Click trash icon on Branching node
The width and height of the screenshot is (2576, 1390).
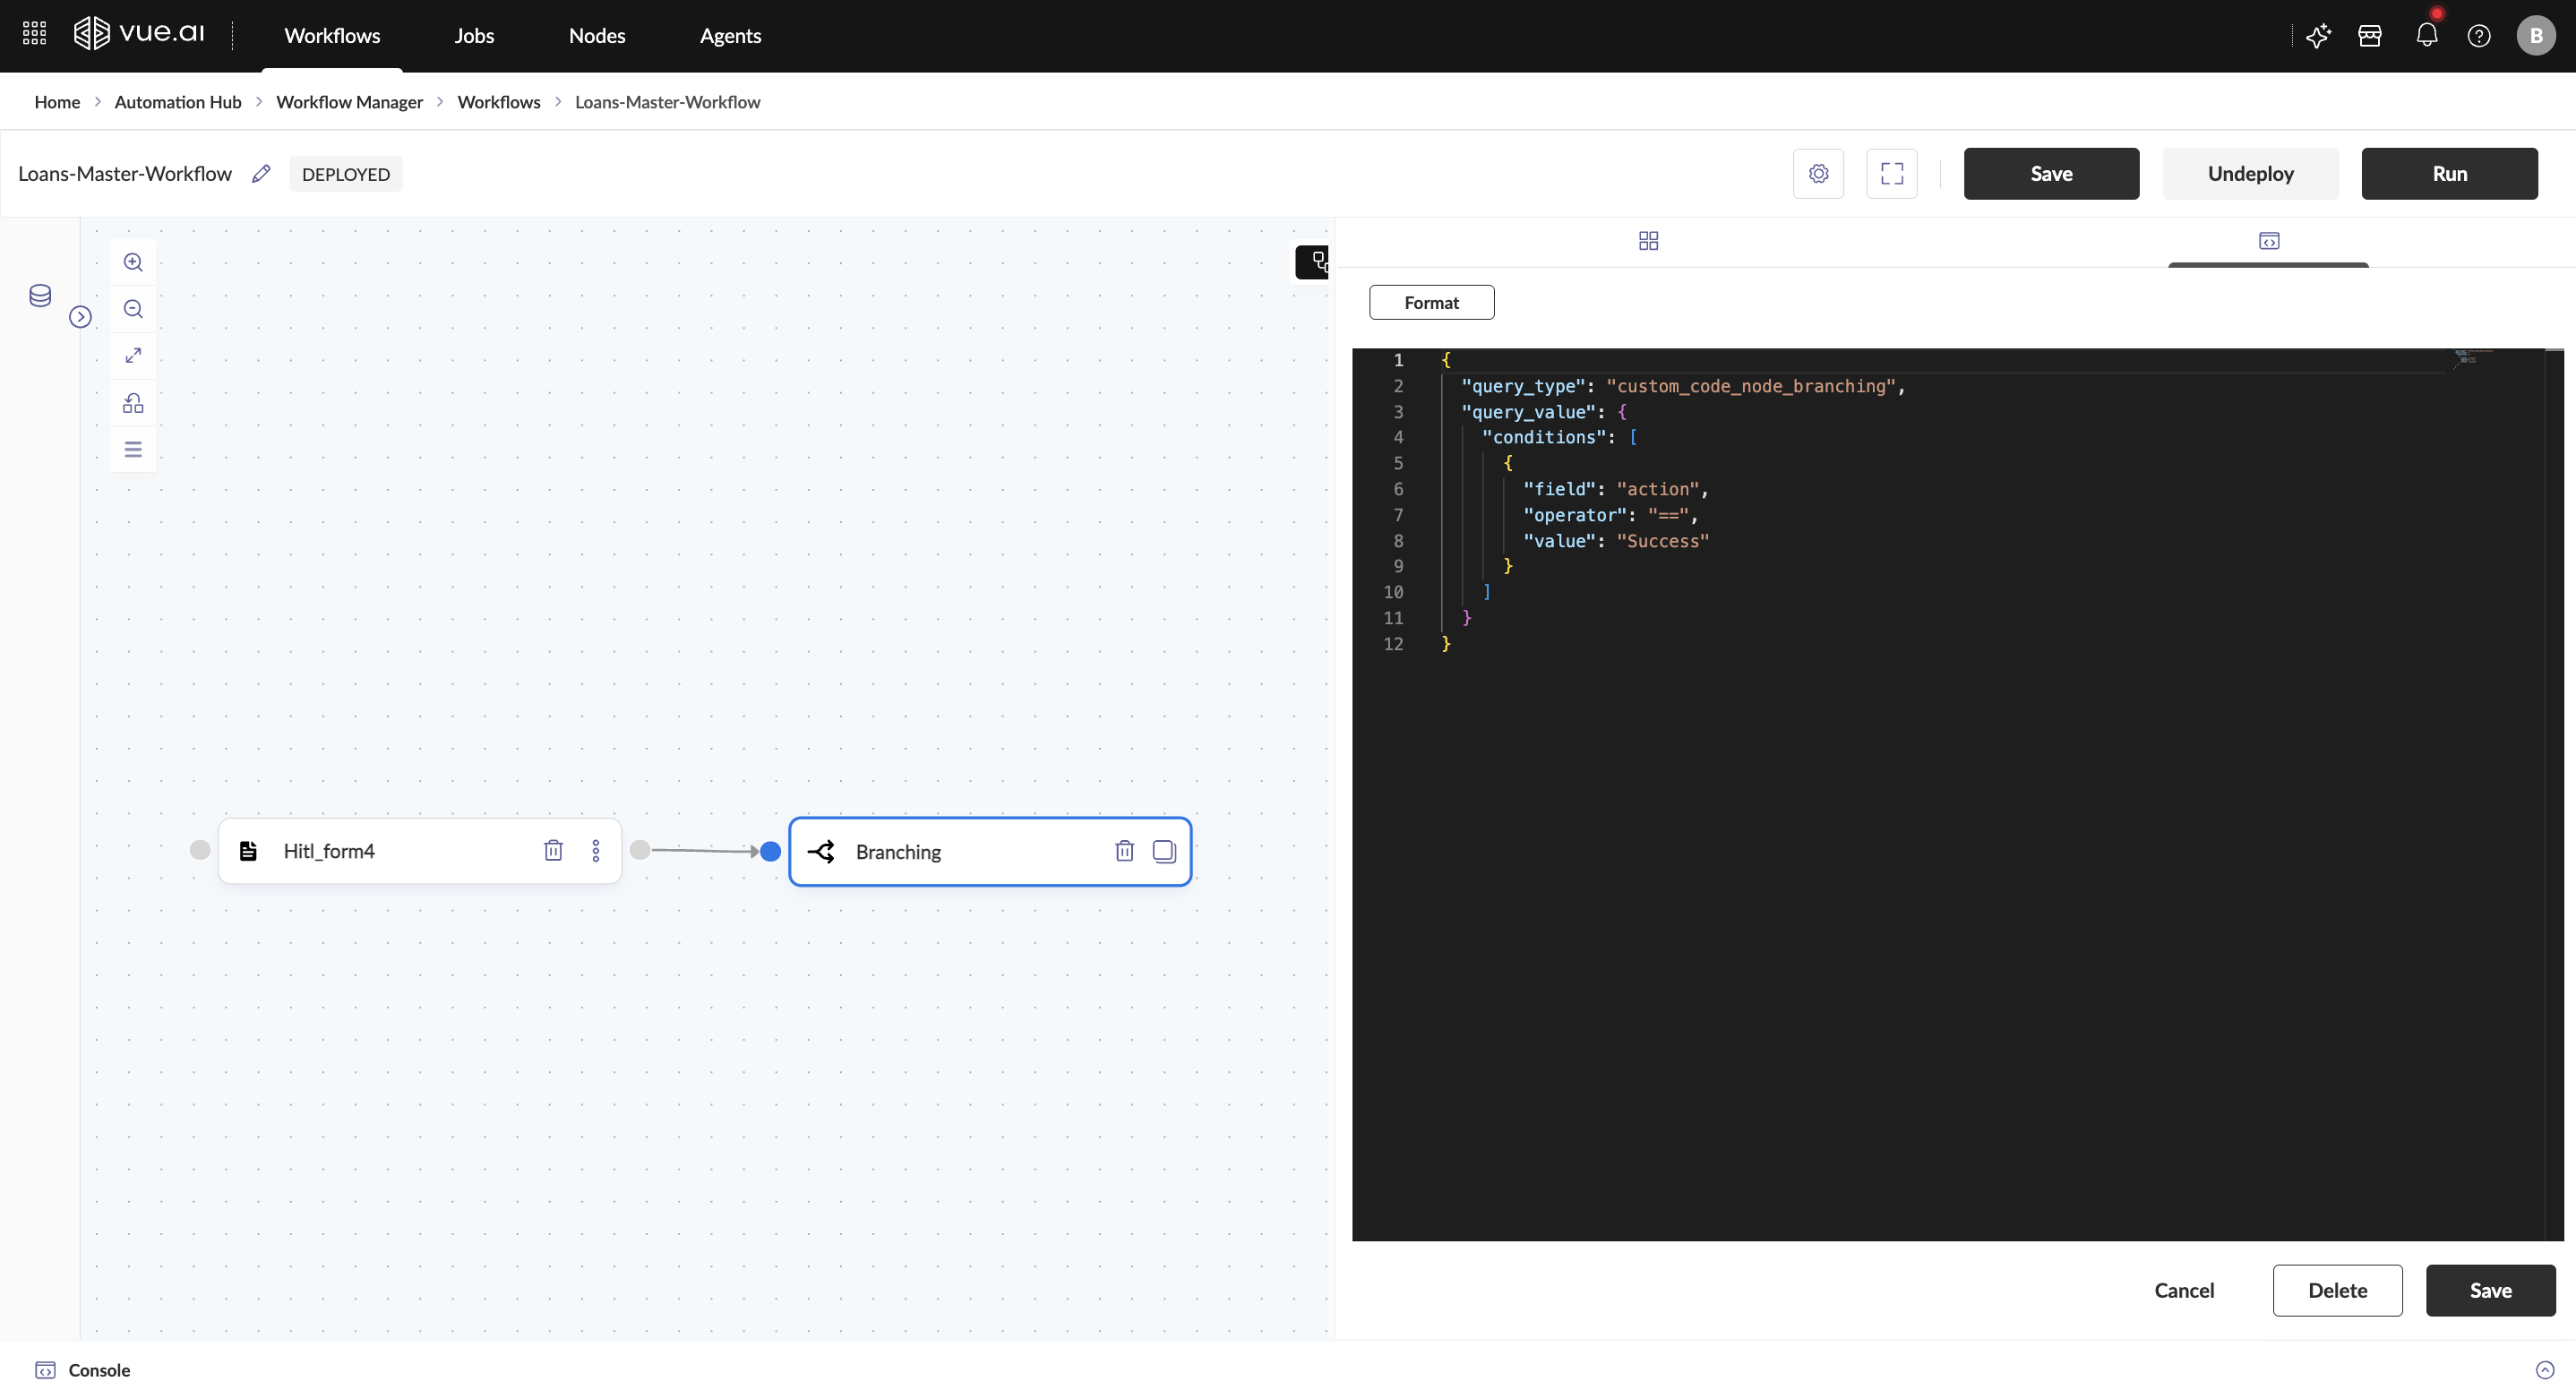click(x=1124, y=851)
